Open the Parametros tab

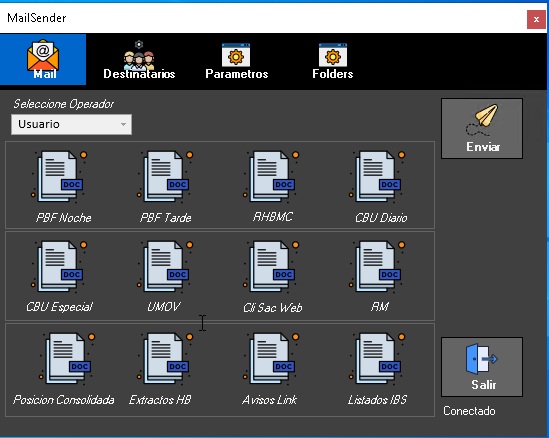236,60
